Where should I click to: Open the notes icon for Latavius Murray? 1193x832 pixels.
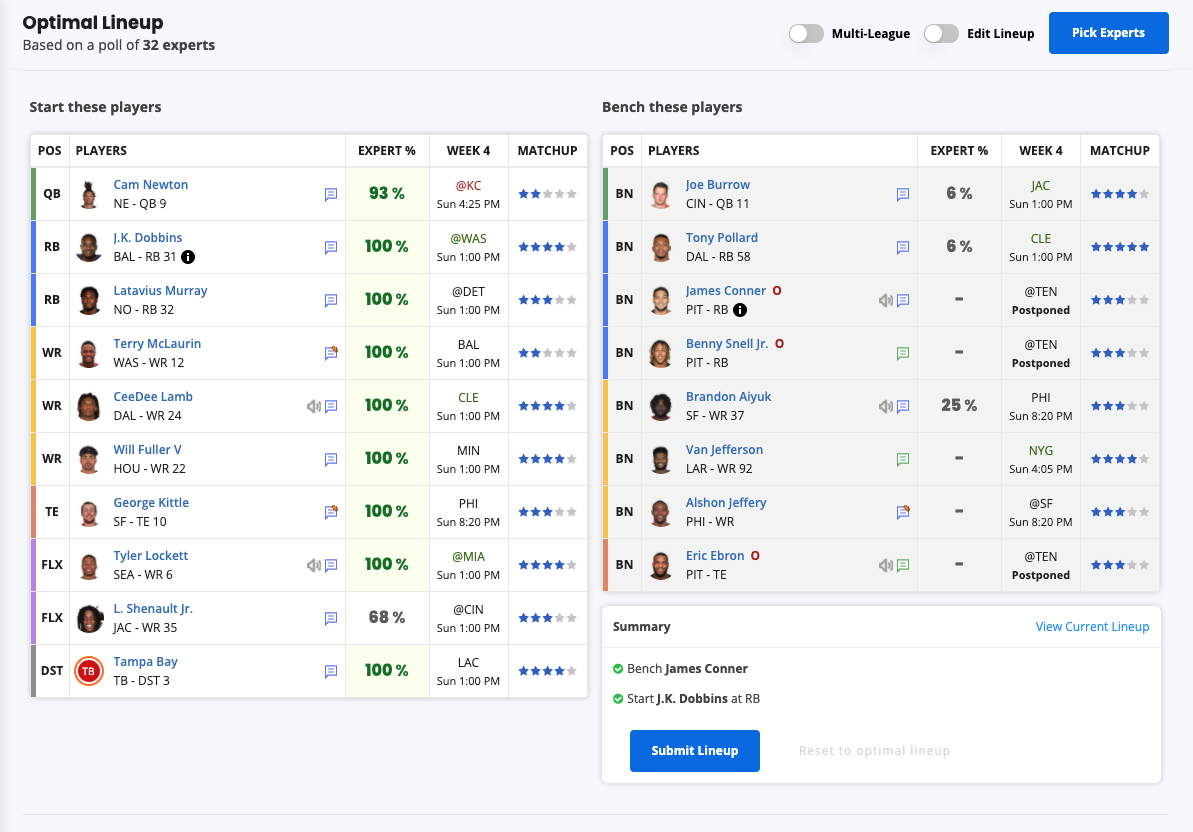coord(331,300)
